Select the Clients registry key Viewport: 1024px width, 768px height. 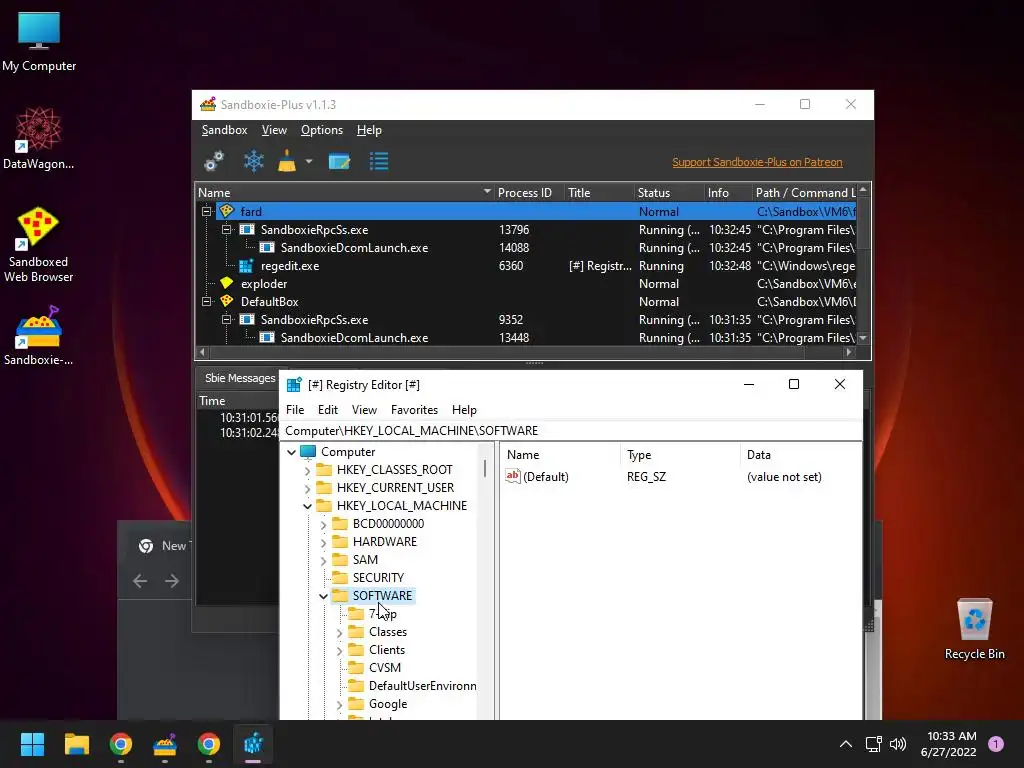[x=387, y=650]
